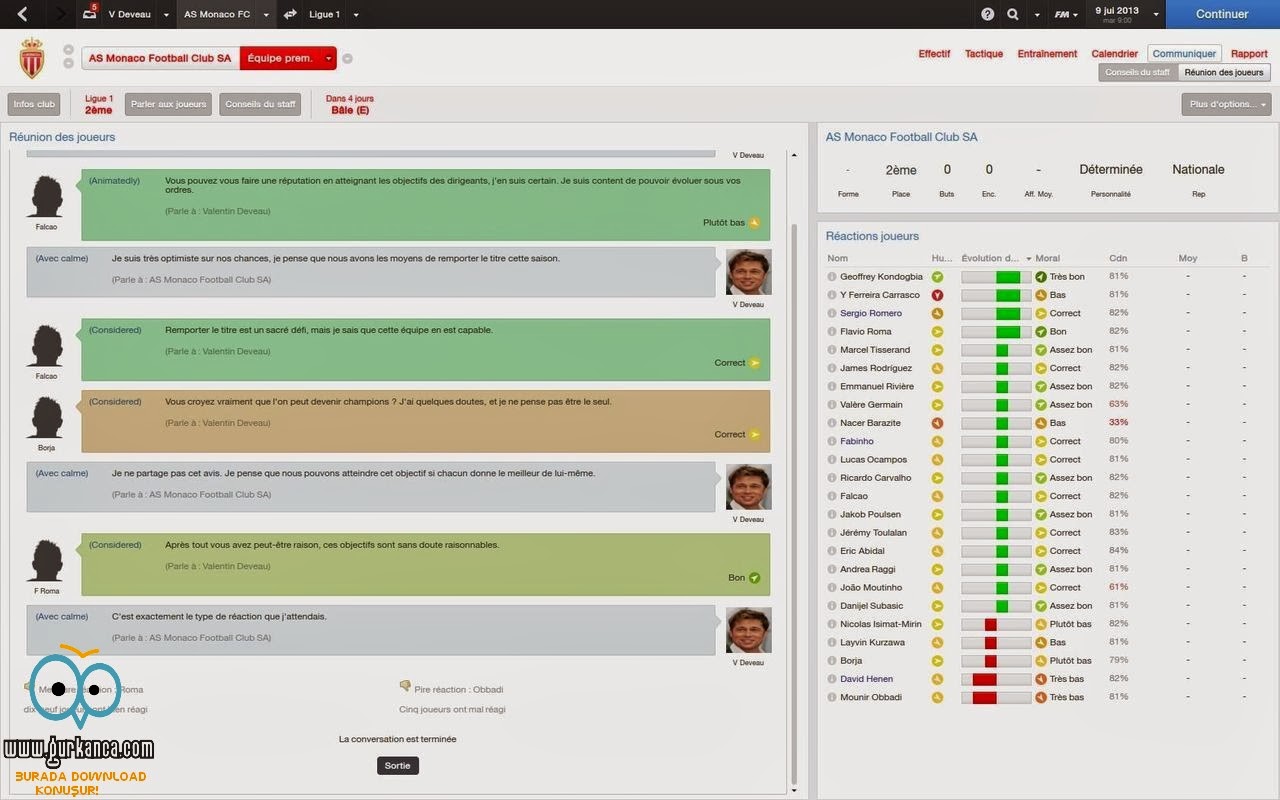
Task: Click the Très bon moral icon for Kondogbia
Action: click(1041, 277)
